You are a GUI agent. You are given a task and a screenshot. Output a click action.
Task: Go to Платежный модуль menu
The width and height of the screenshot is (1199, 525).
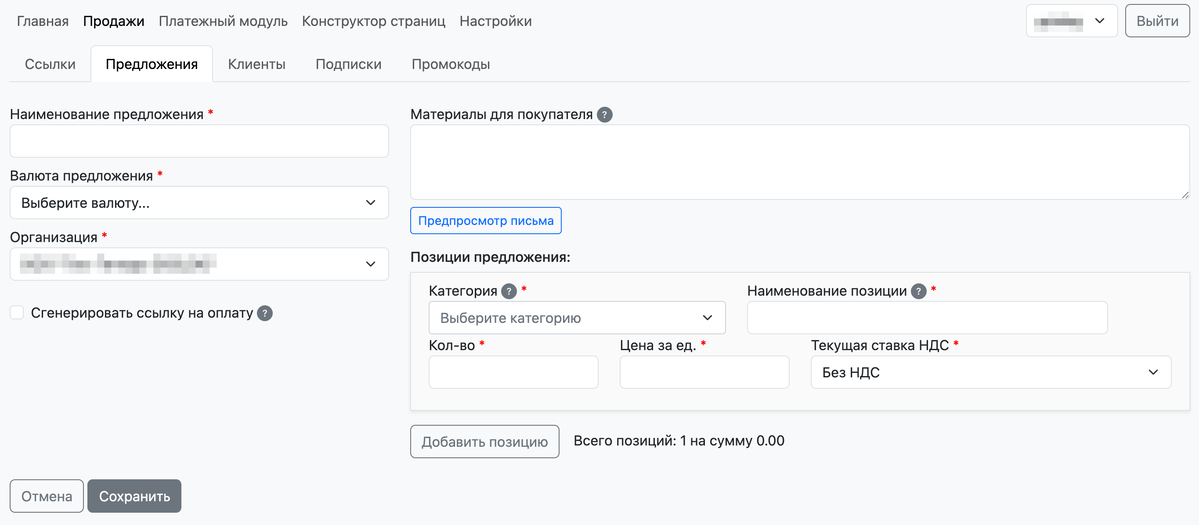(x=223, y=21)
